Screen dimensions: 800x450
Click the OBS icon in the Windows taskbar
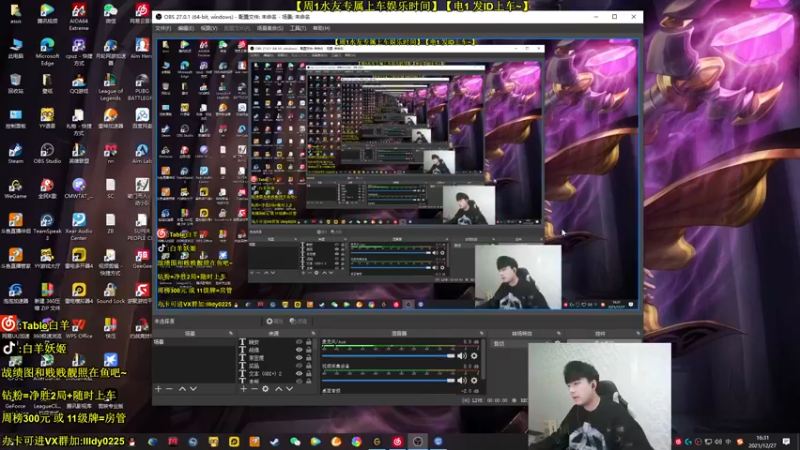pos(417,442)
